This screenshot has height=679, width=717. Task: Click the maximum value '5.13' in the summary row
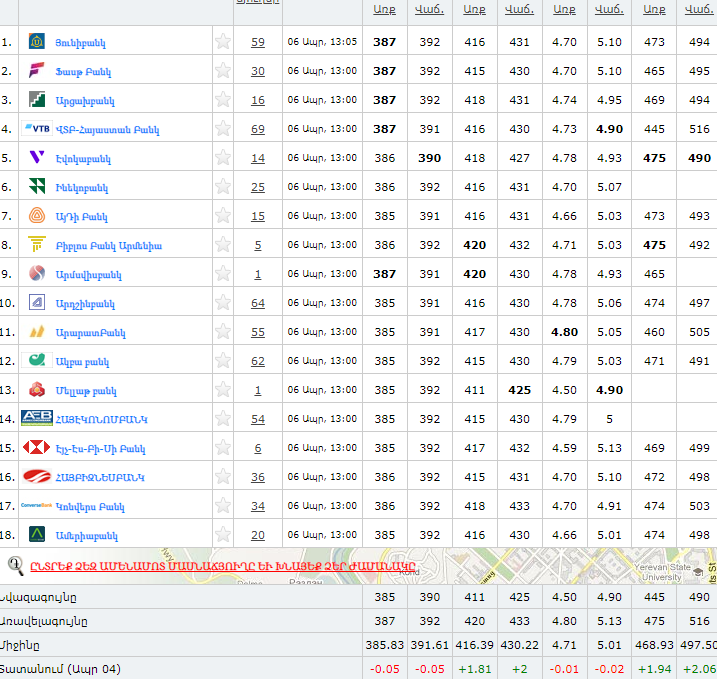pyautogui.click(x=610, y=621)
